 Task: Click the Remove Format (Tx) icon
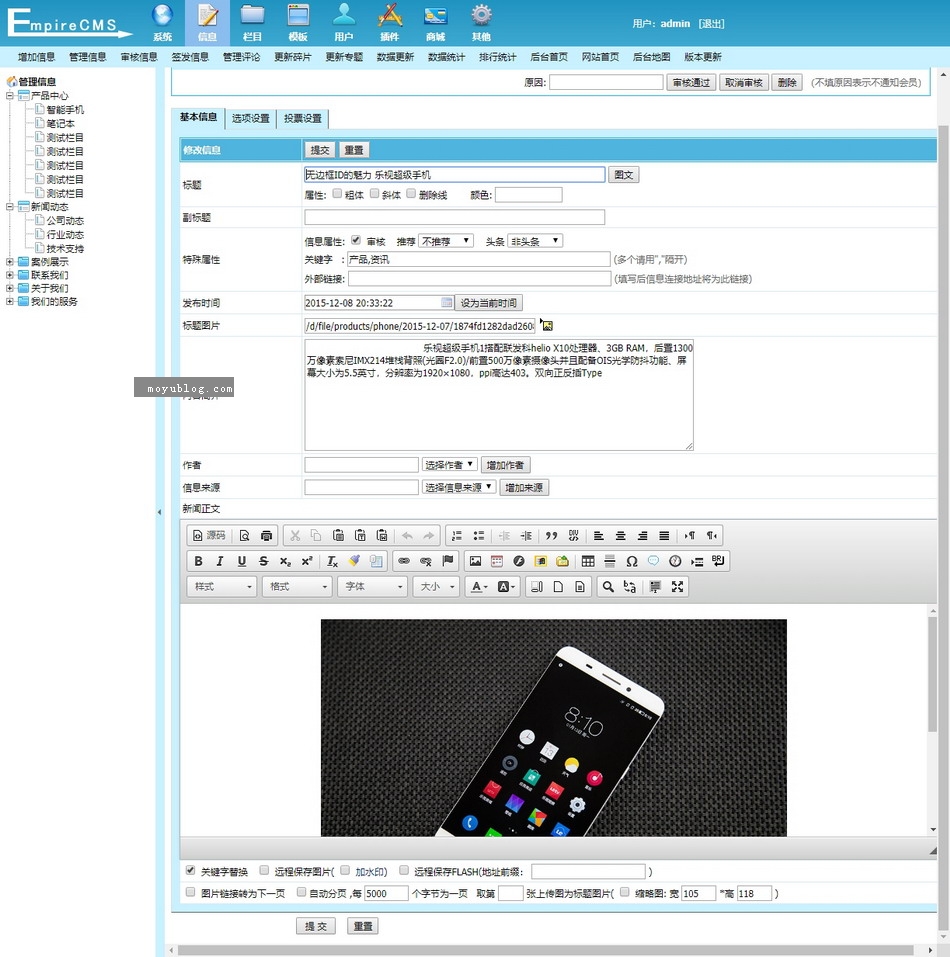click(332, 561)
